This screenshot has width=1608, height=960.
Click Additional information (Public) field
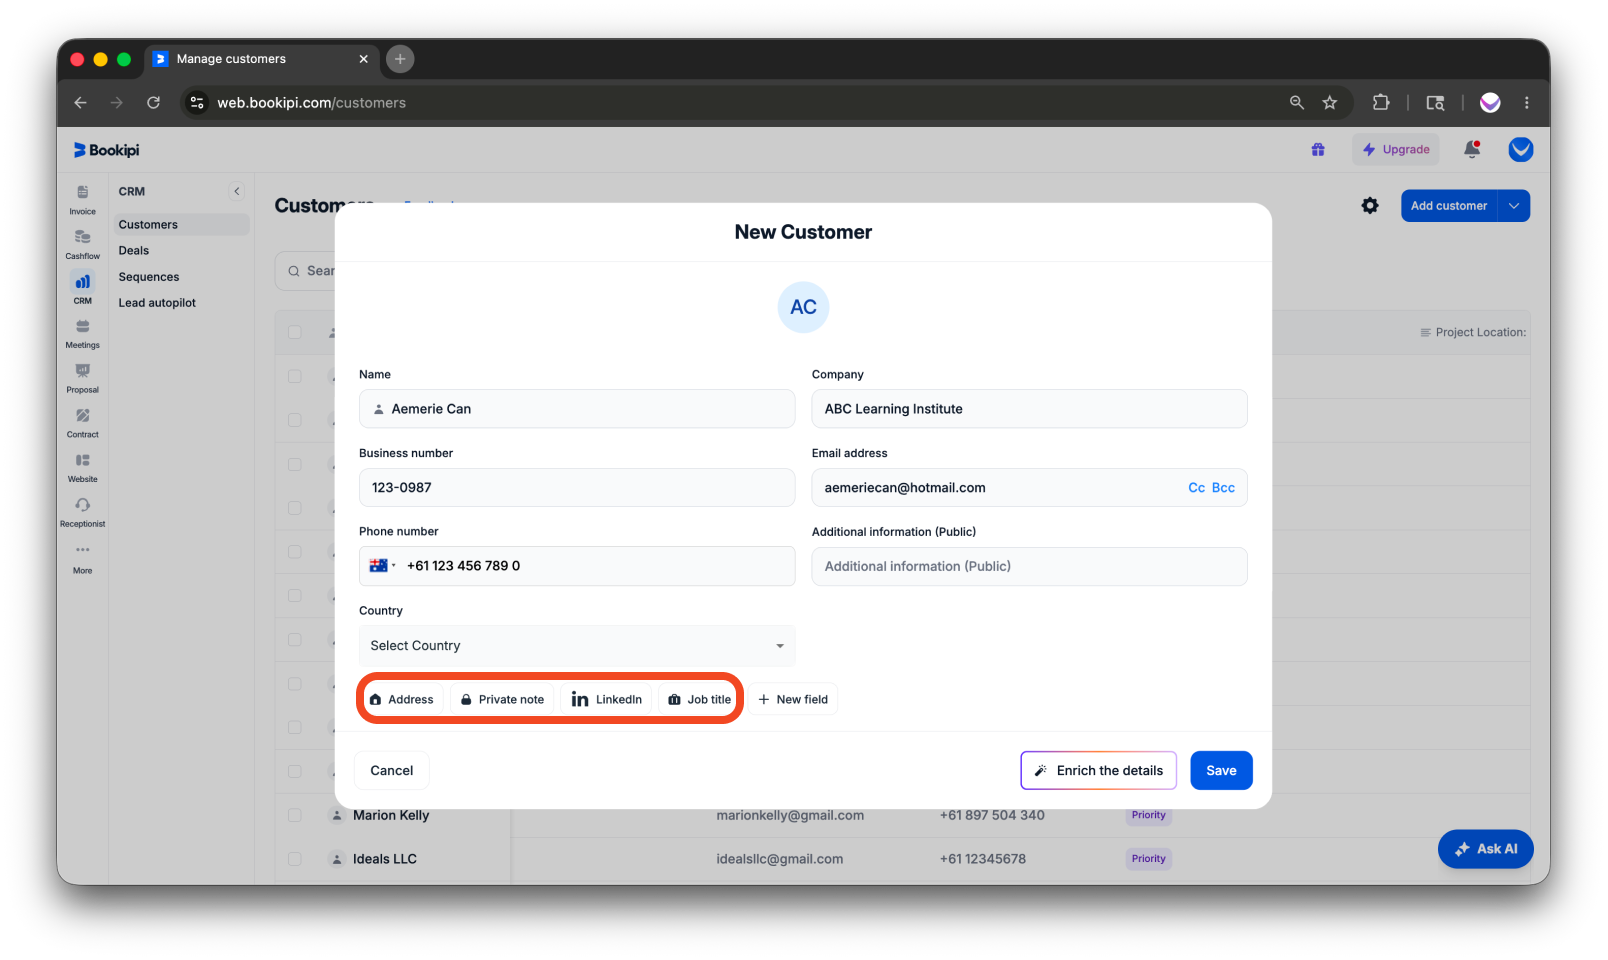(x=1029, y=566)
